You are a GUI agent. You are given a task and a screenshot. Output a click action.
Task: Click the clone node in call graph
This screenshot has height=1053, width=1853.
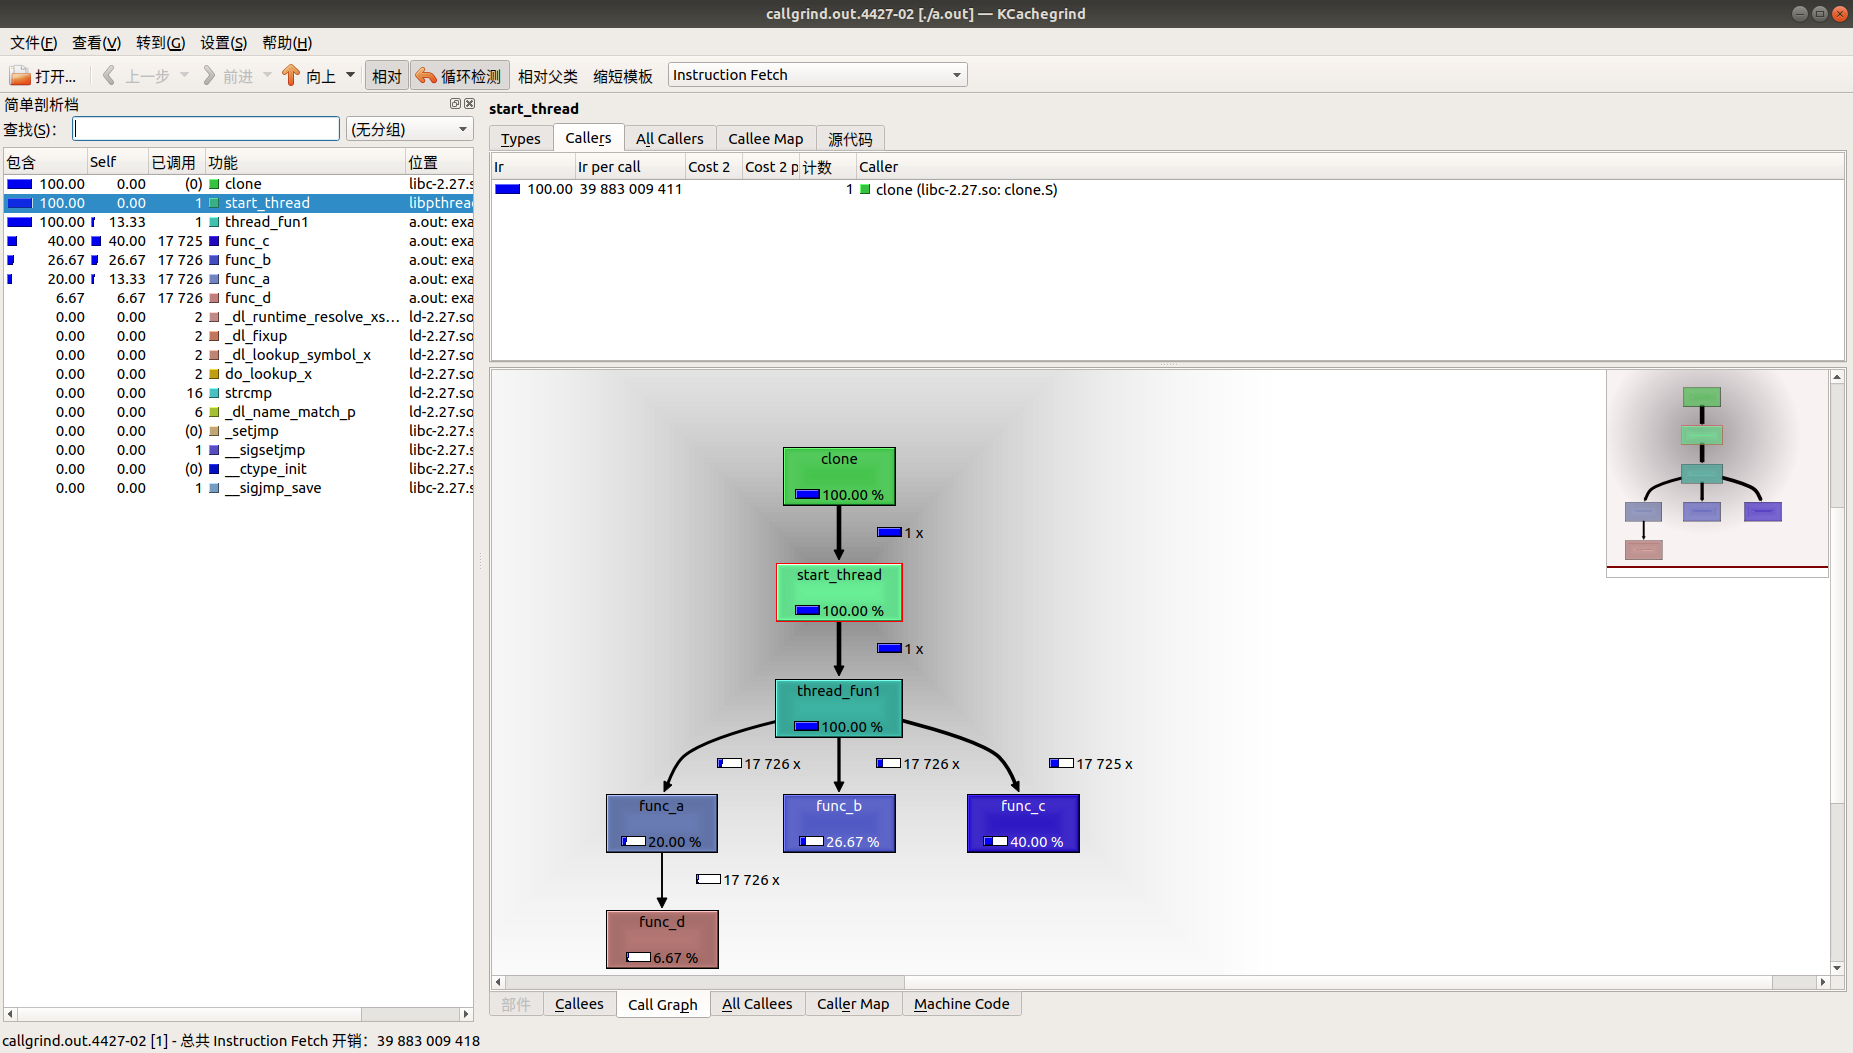tap(839, 476)
